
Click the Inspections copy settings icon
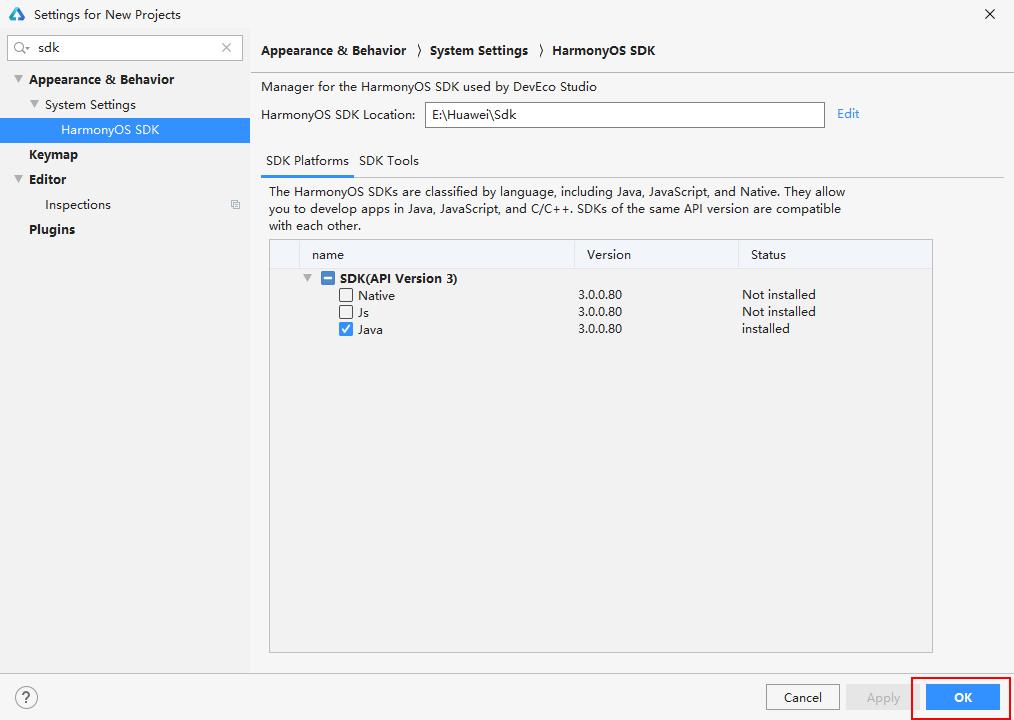pyautogui.click(x=235, y=205)
